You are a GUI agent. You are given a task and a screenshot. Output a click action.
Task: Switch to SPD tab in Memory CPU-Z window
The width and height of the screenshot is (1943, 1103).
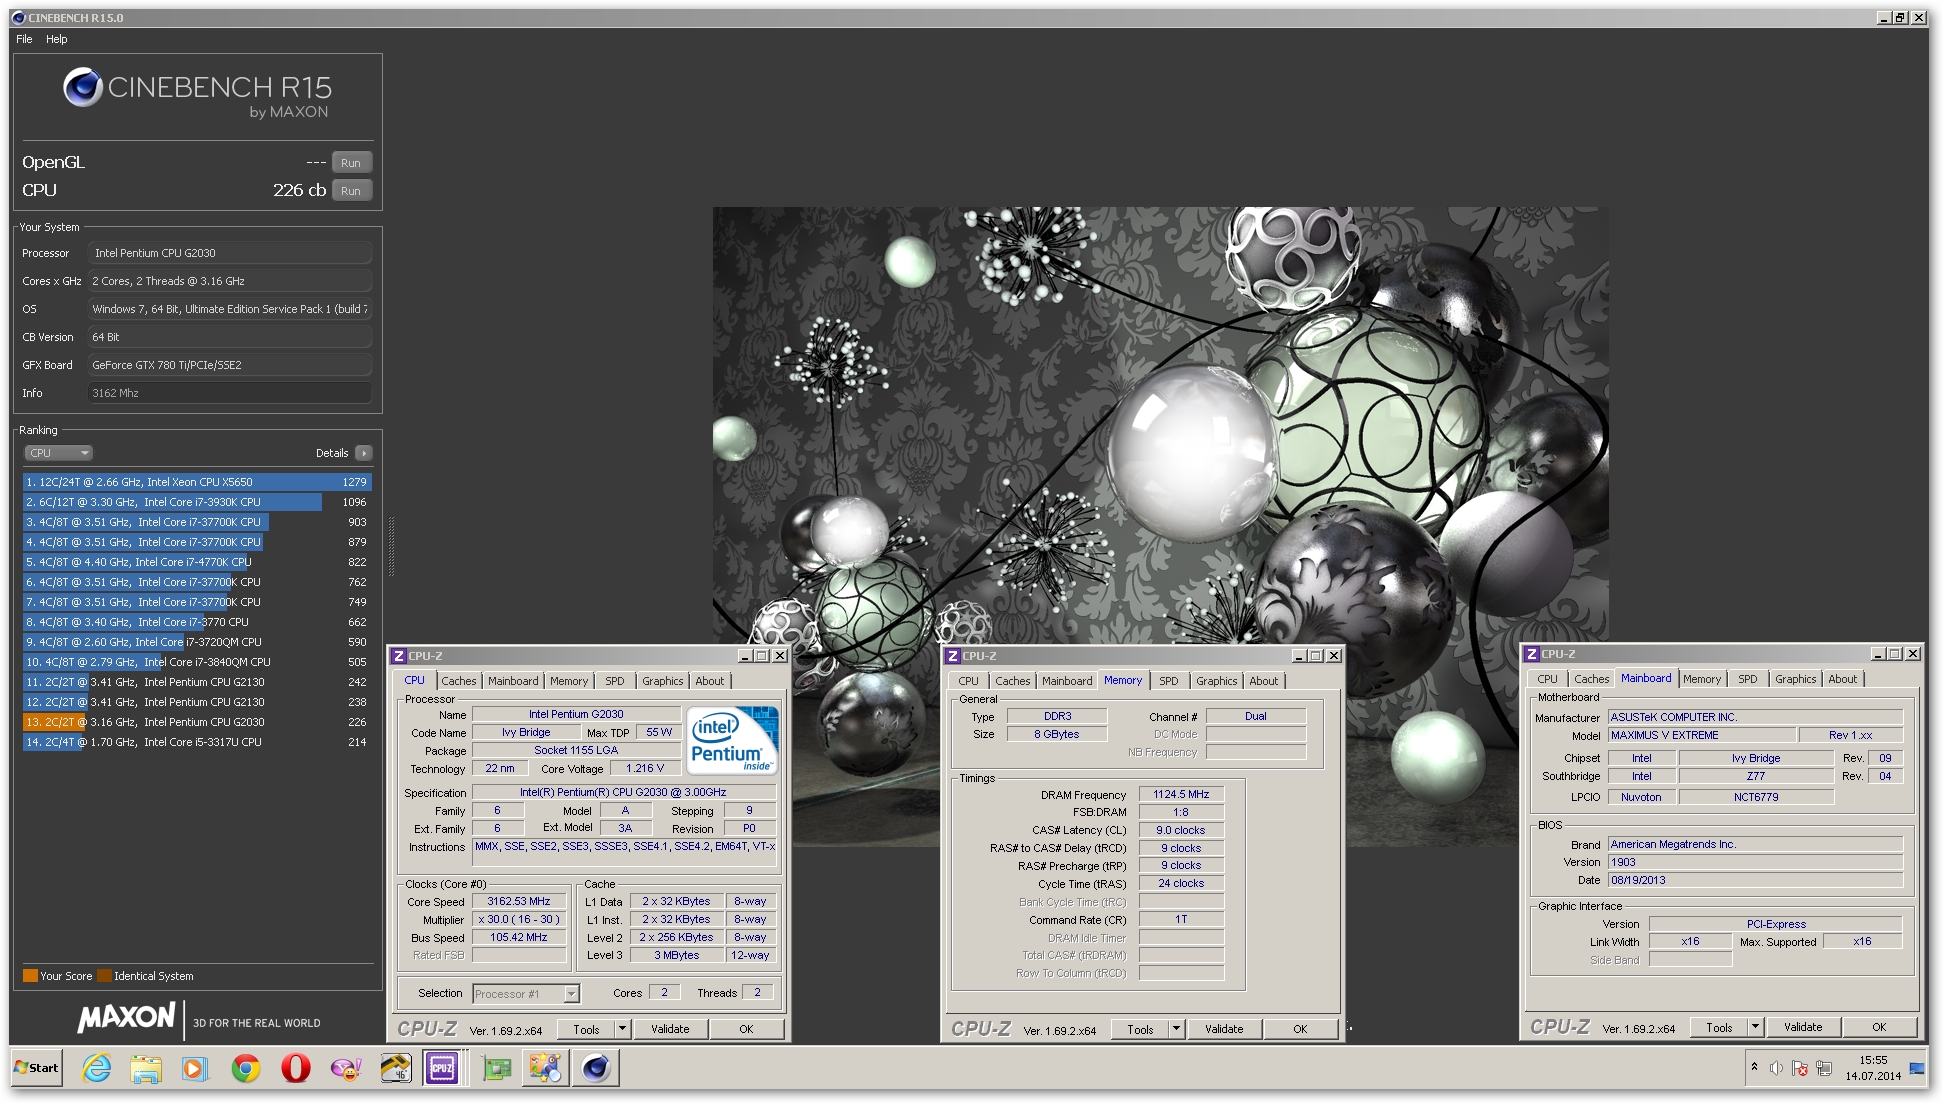coord(1168,681)
